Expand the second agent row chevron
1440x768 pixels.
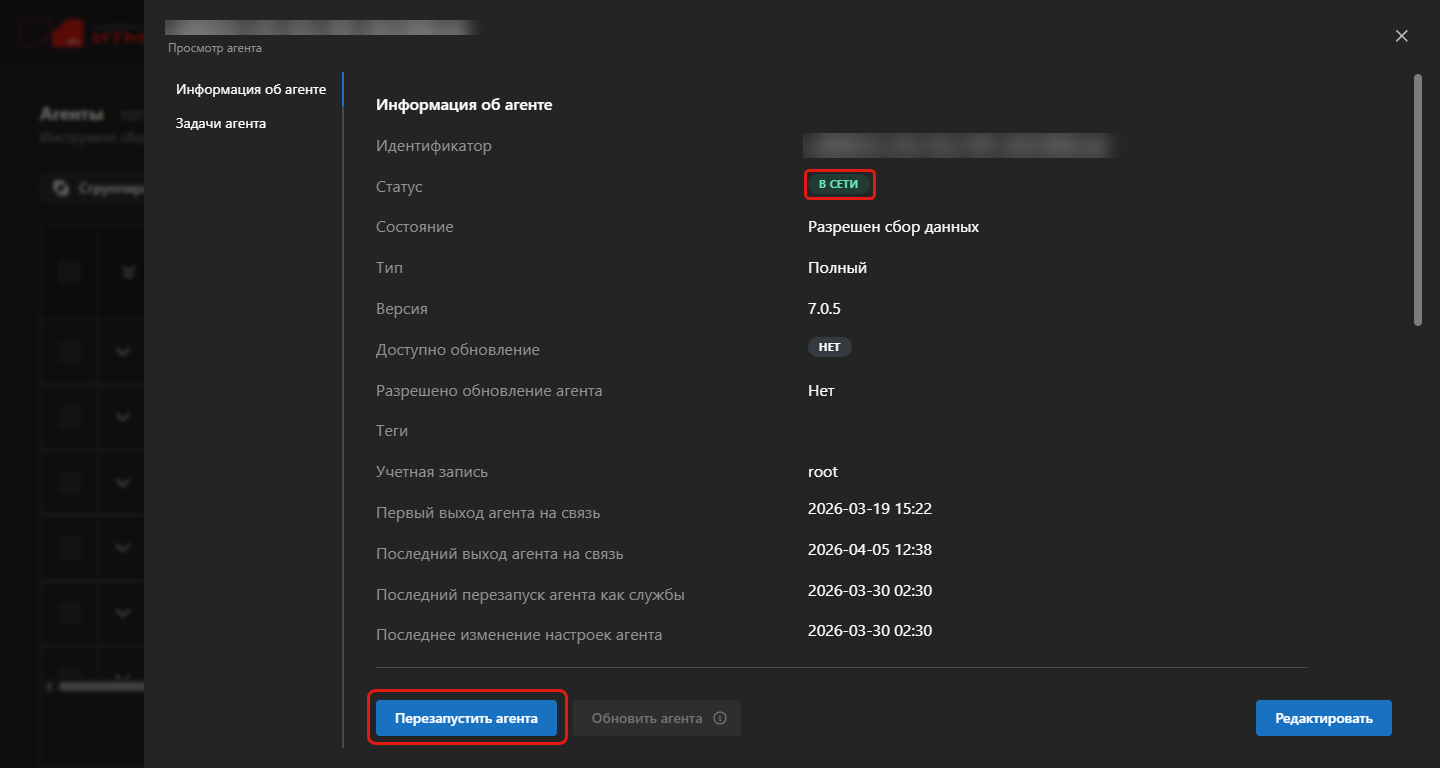click(123, 416)
